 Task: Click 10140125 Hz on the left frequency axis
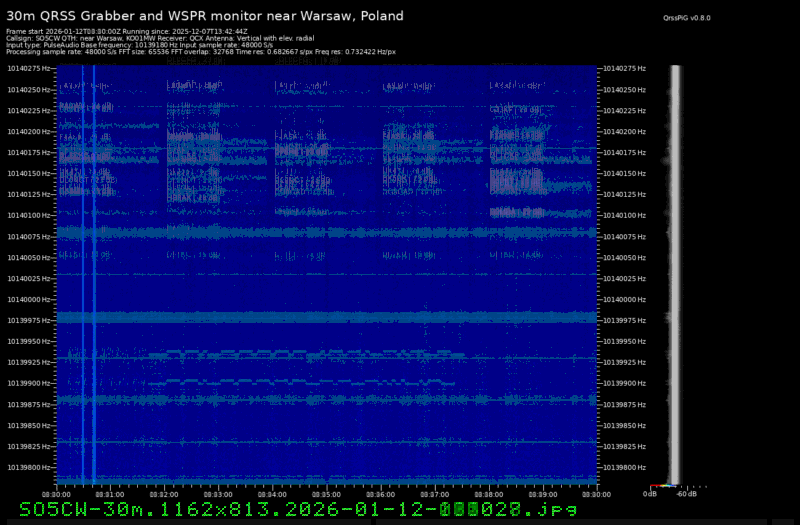click(29, 194)
